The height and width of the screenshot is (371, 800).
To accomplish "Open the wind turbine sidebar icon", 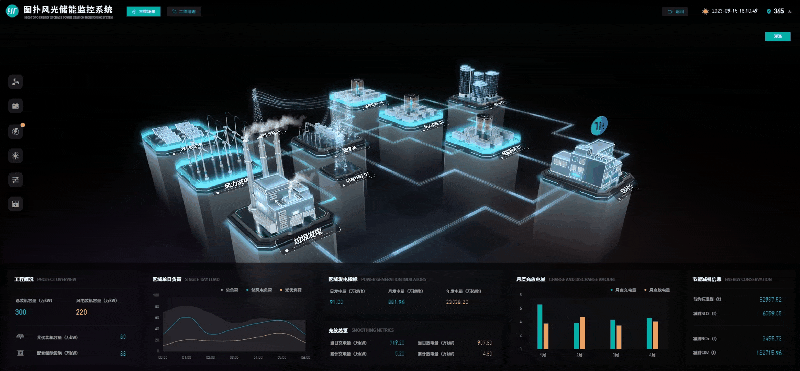I will click(x=16, y=82).
